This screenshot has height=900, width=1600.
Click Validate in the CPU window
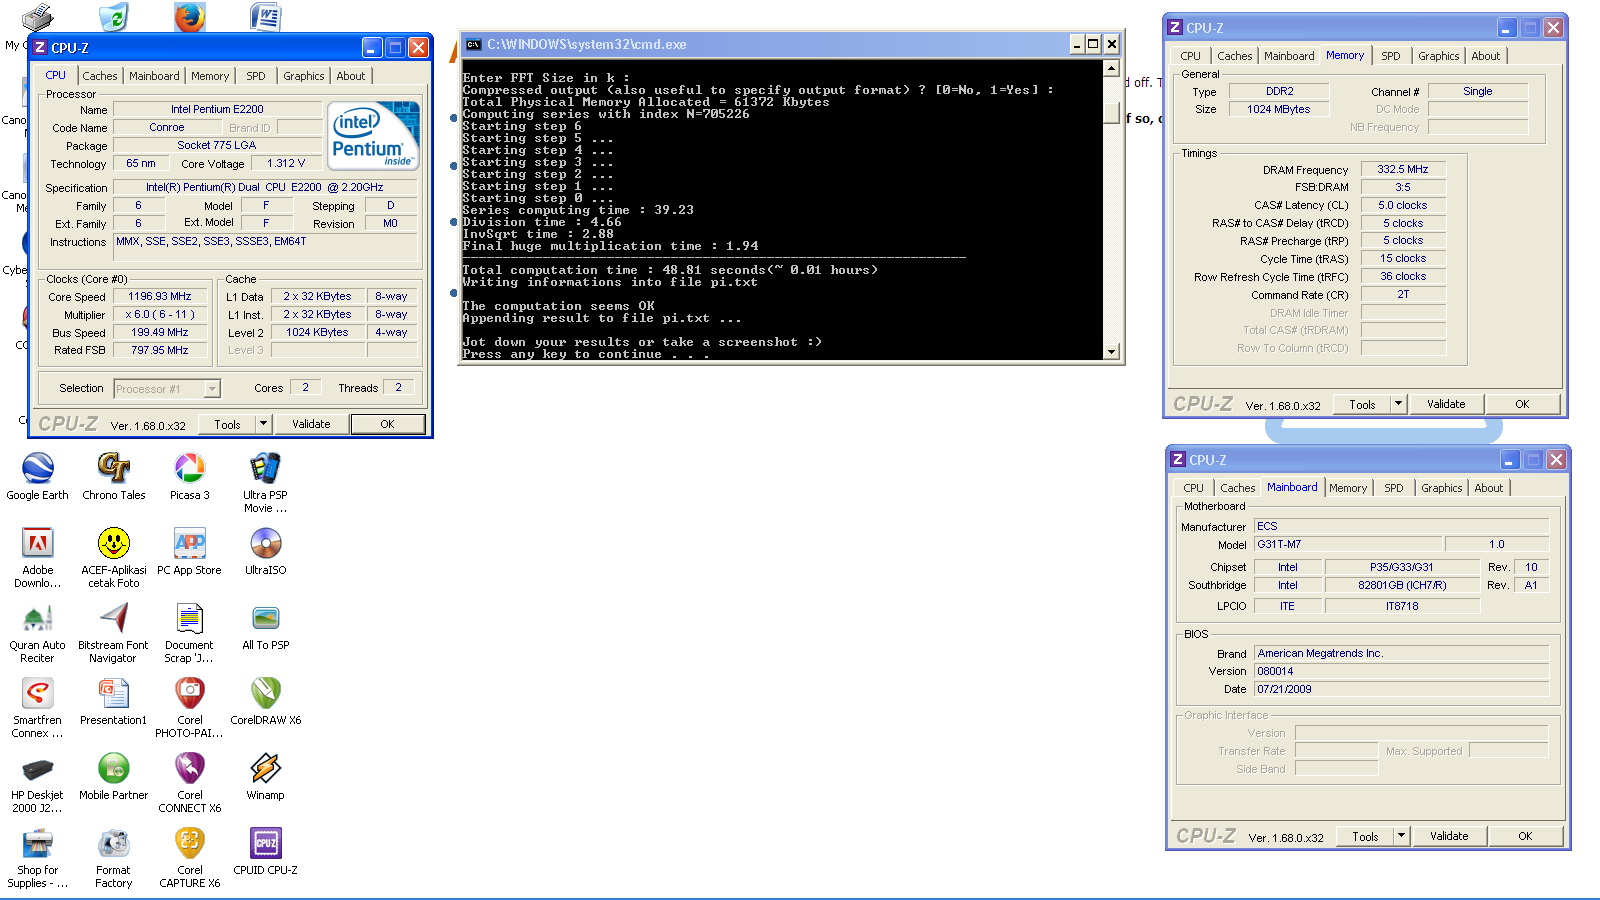point(311,424)
